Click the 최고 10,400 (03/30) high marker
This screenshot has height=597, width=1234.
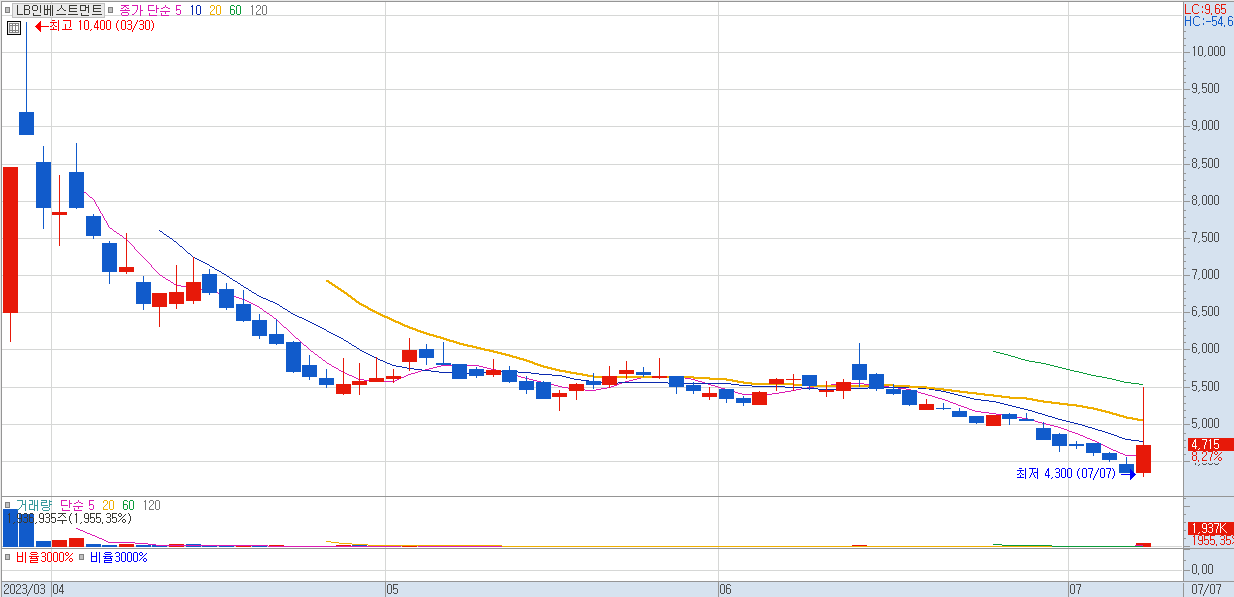tap(94, 26)
